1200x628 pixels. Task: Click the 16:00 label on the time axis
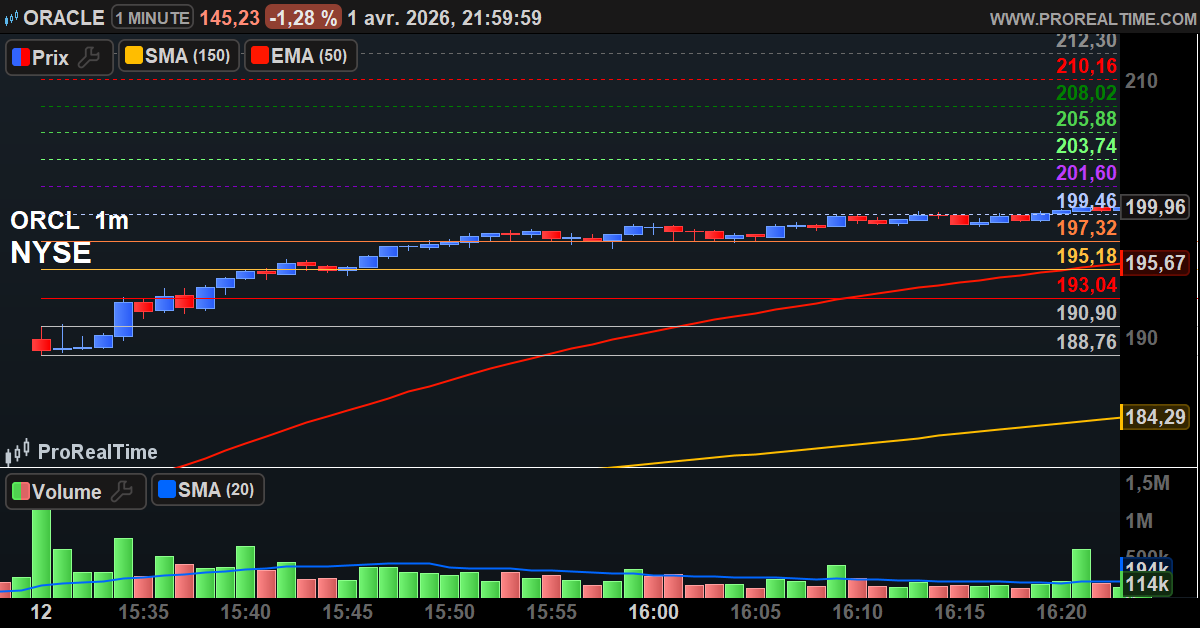pos(651,613)
